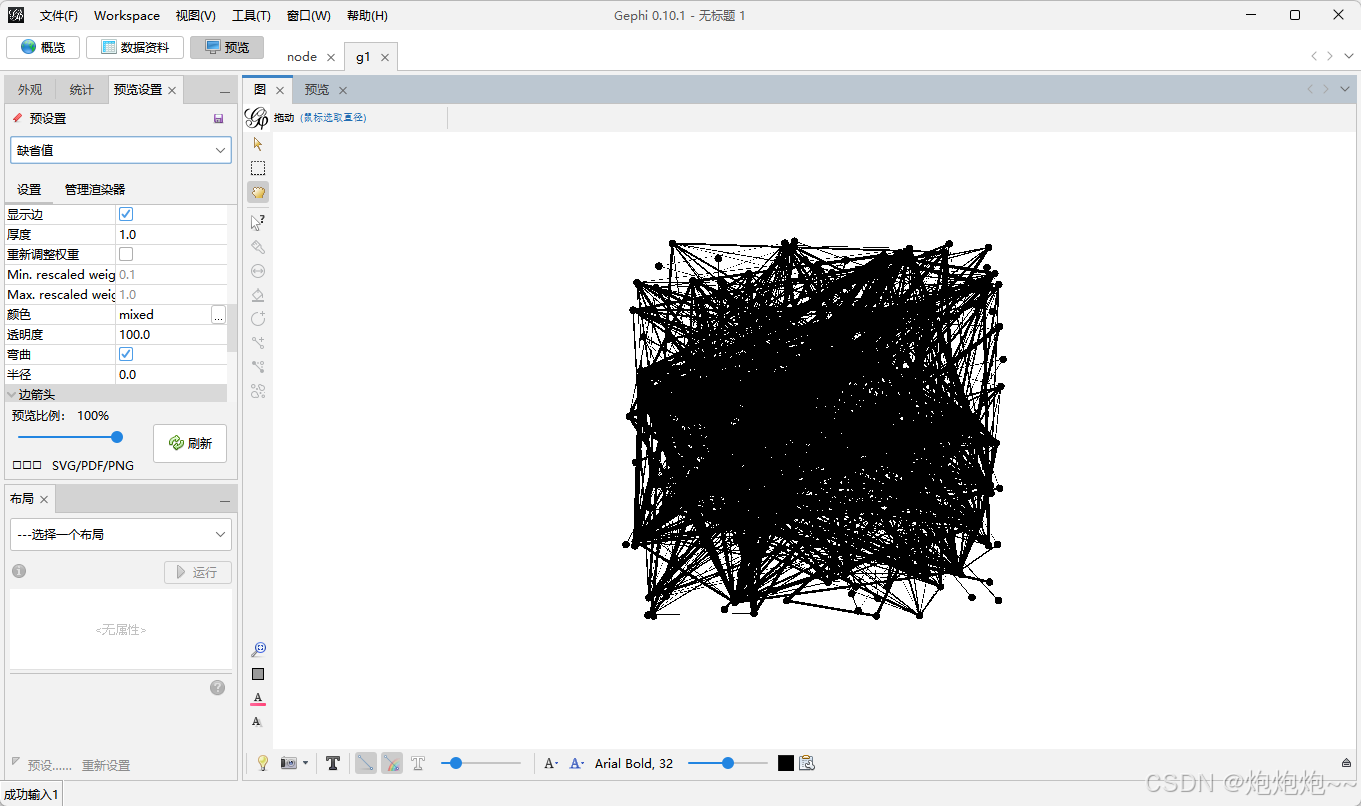Toggle edges using node color rainbow button
Viewport: 1361px width, 806px height.
pyautogui.click(x=392, y=763)
